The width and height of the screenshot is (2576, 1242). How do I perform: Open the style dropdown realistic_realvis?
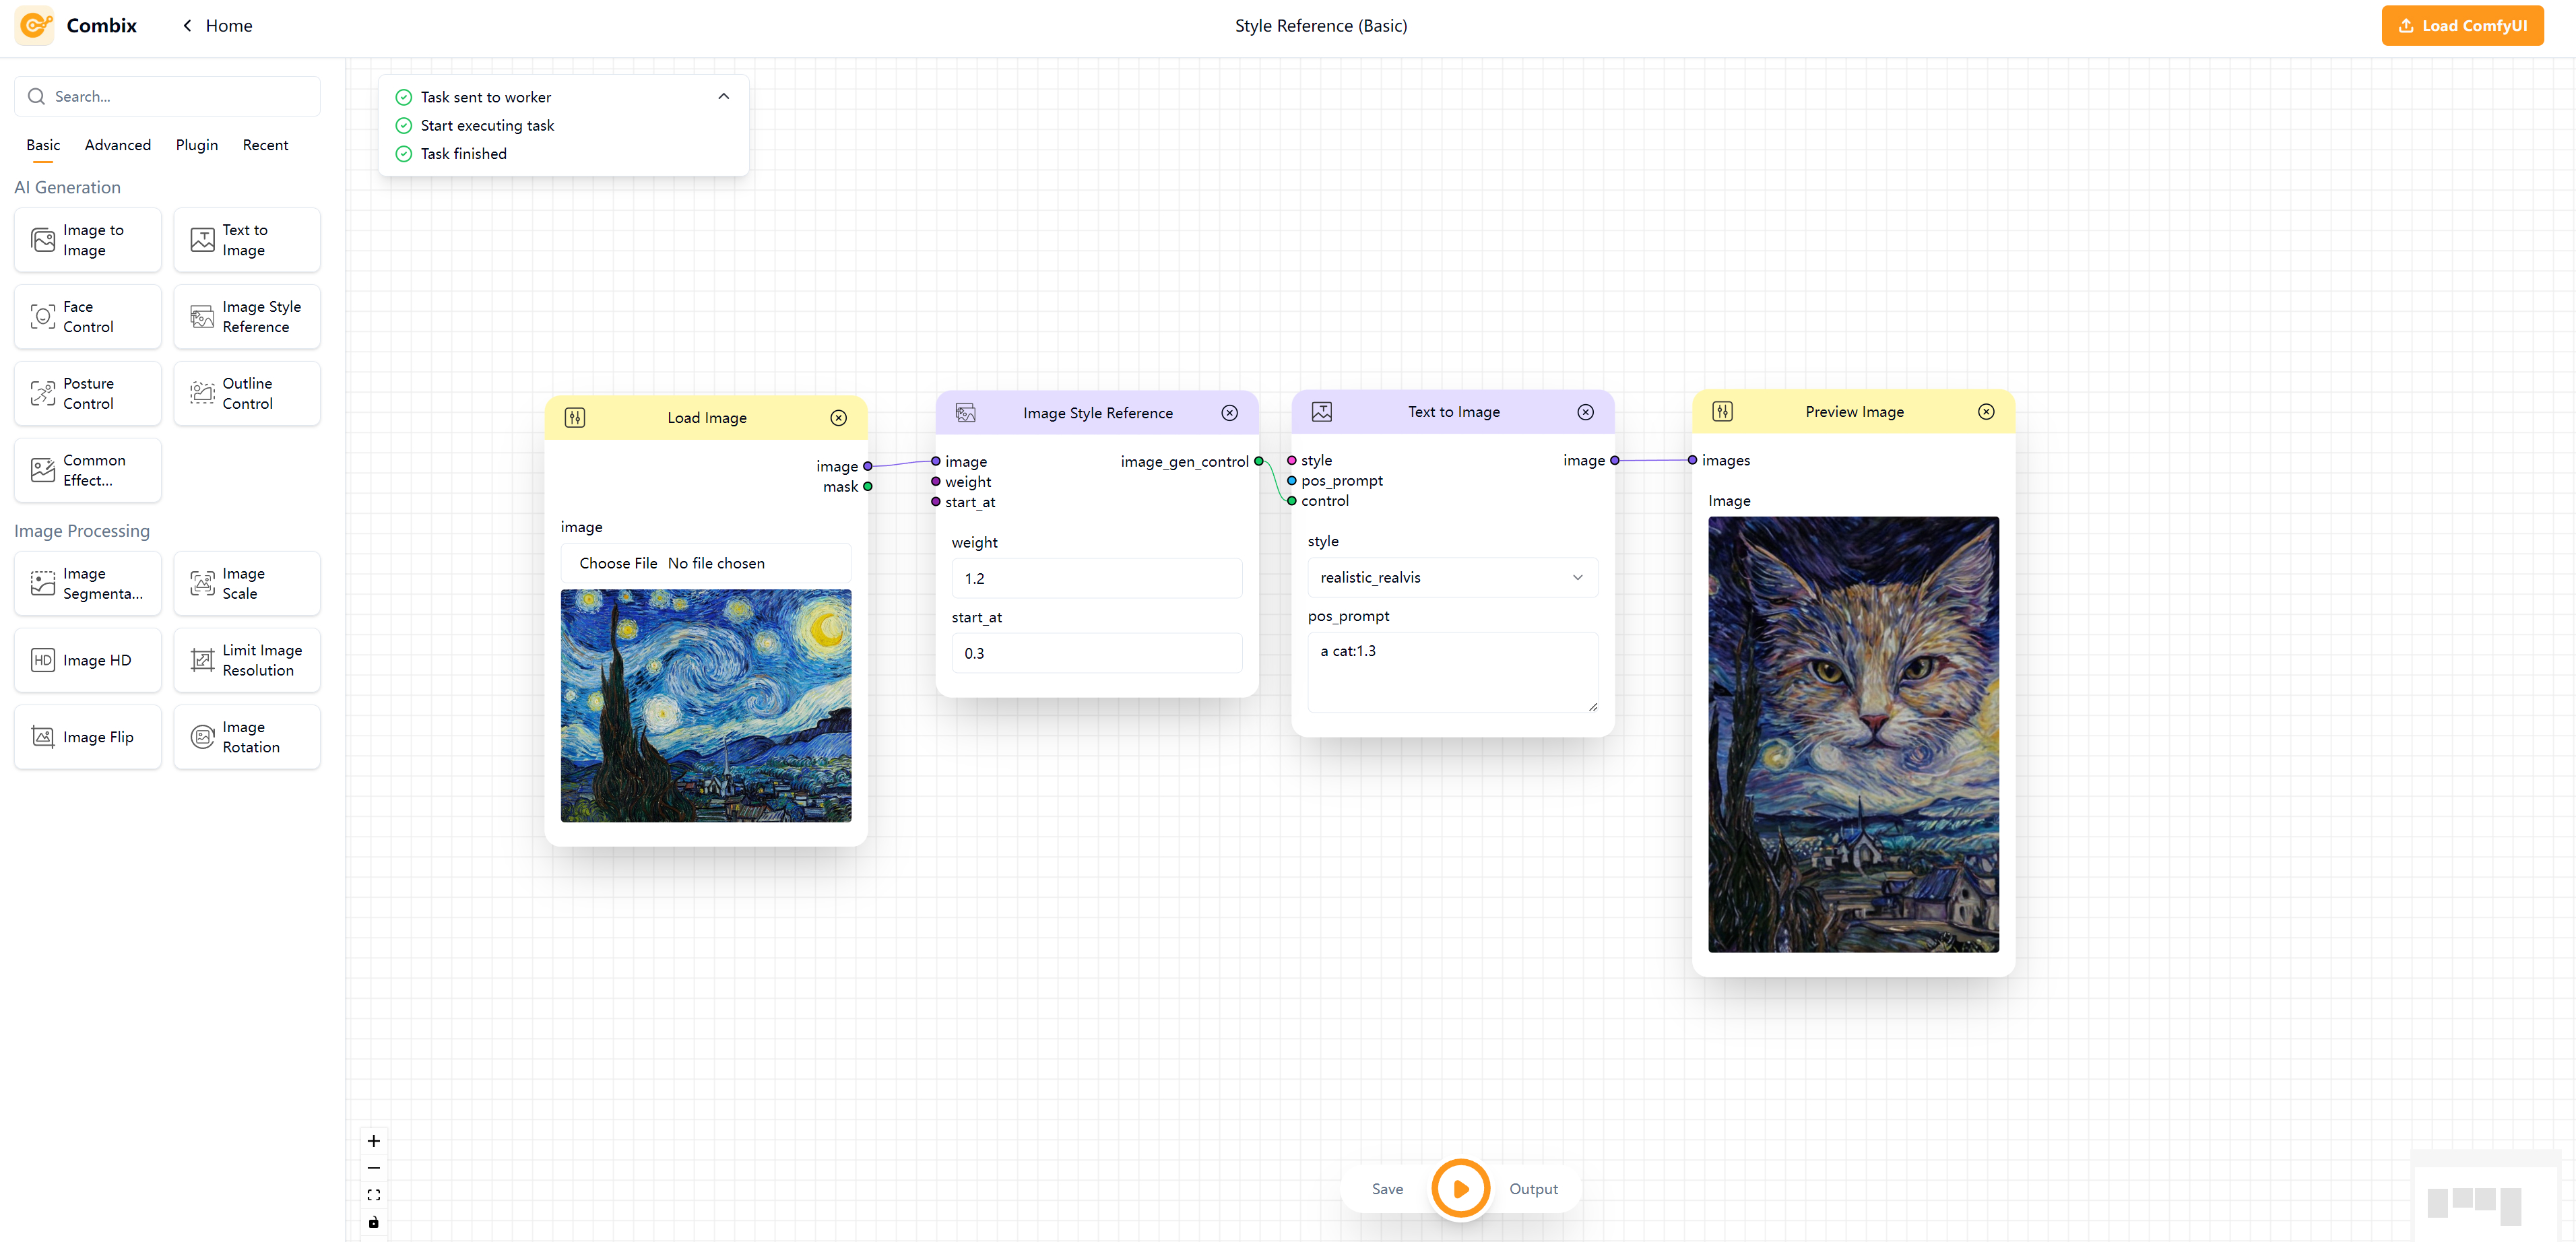click(x=1453, y=577)
